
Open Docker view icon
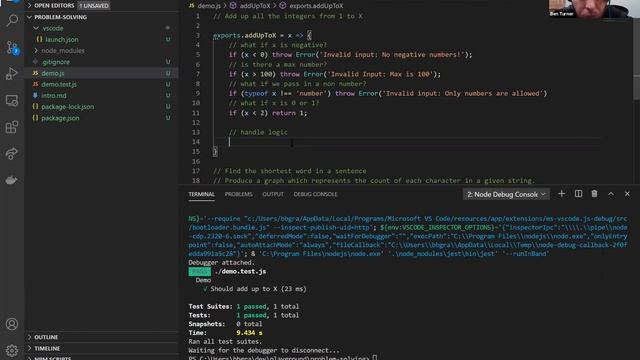12,180
